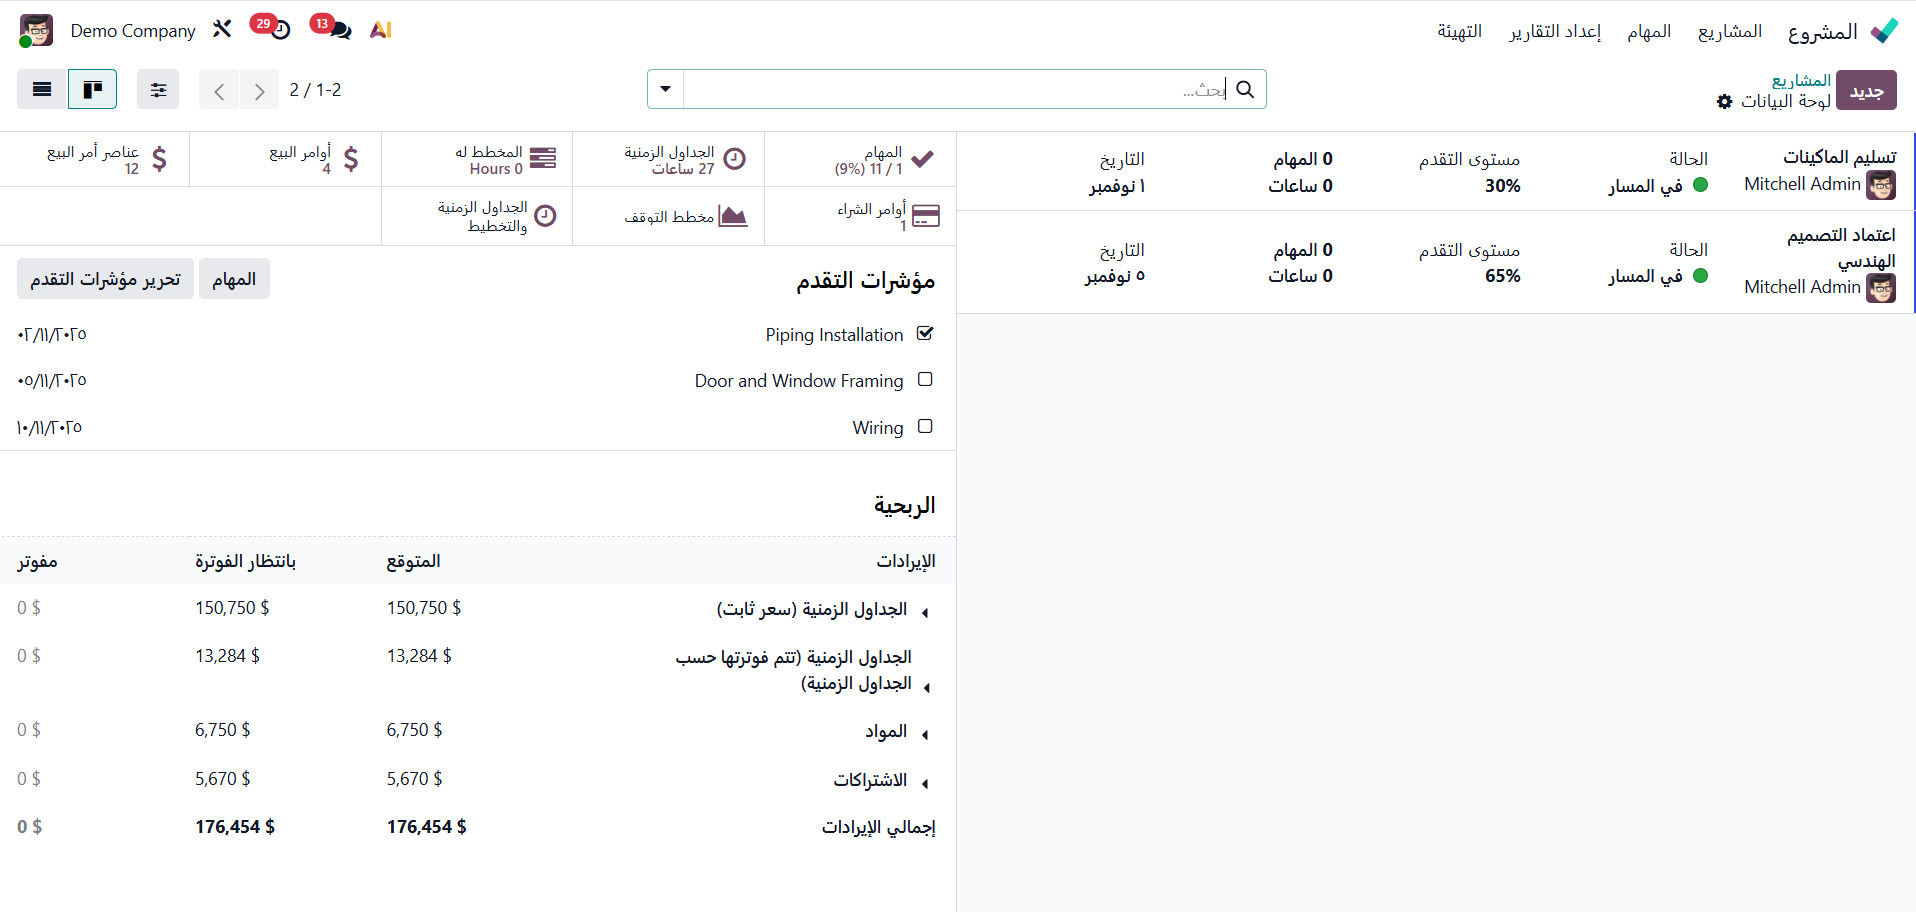Click the جديد button
Image resolution: width=1916 pixels, height=912 pixels.
(x=1866, y=91)
